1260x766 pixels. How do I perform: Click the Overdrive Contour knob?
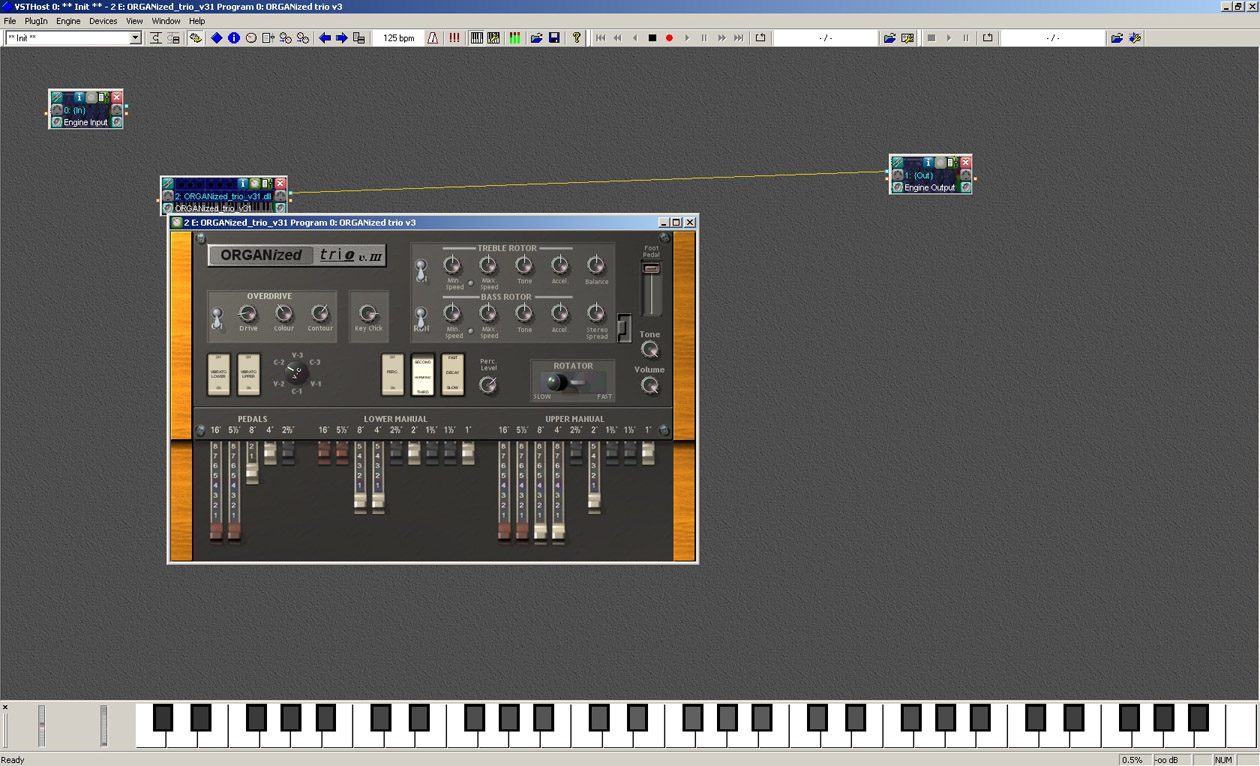pos(320,313)
